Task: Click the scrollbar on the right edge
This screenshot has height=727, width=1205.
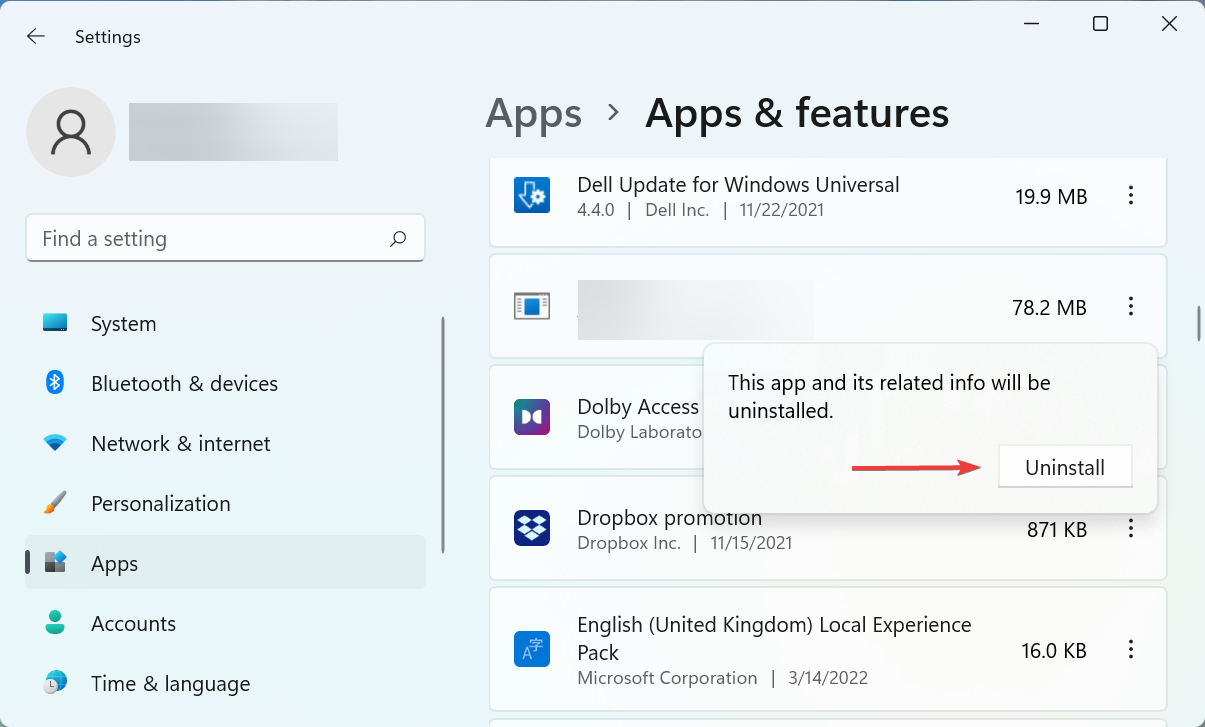Action: click(1197, 323)
